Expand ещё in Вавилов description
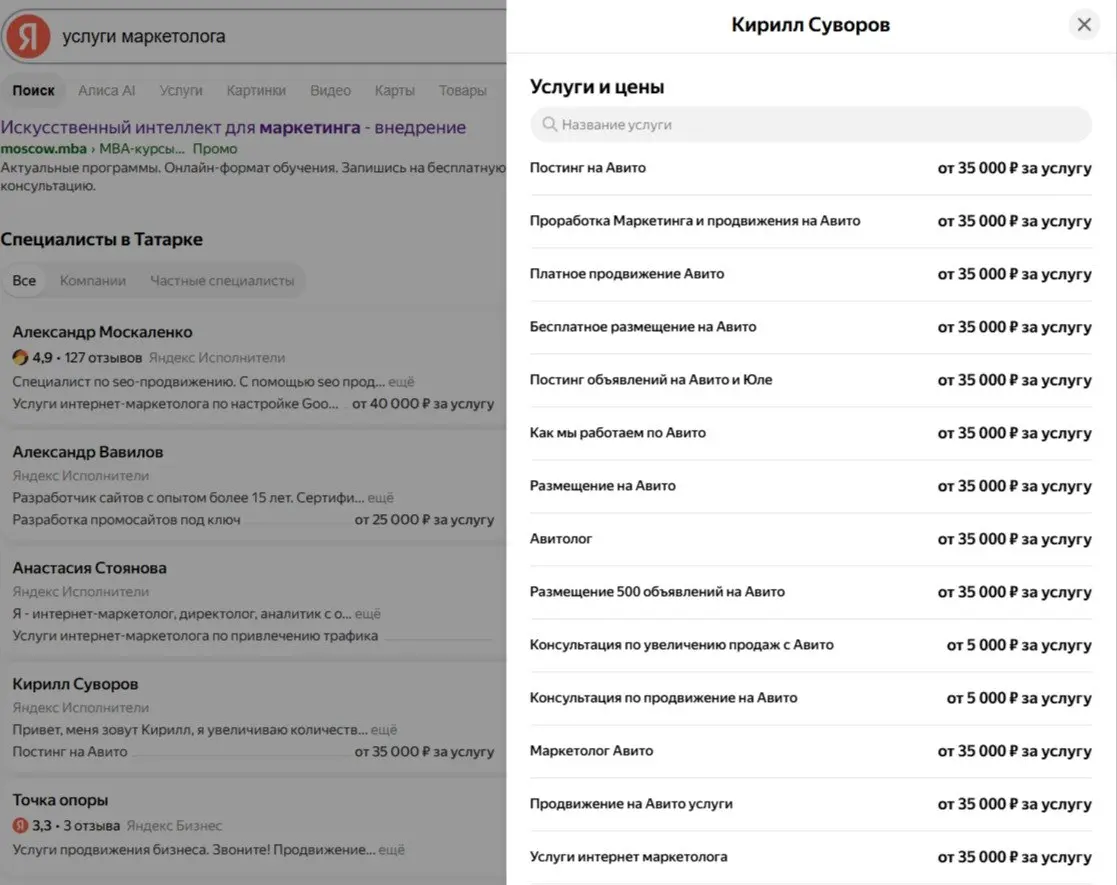 [x=380, y=498]
